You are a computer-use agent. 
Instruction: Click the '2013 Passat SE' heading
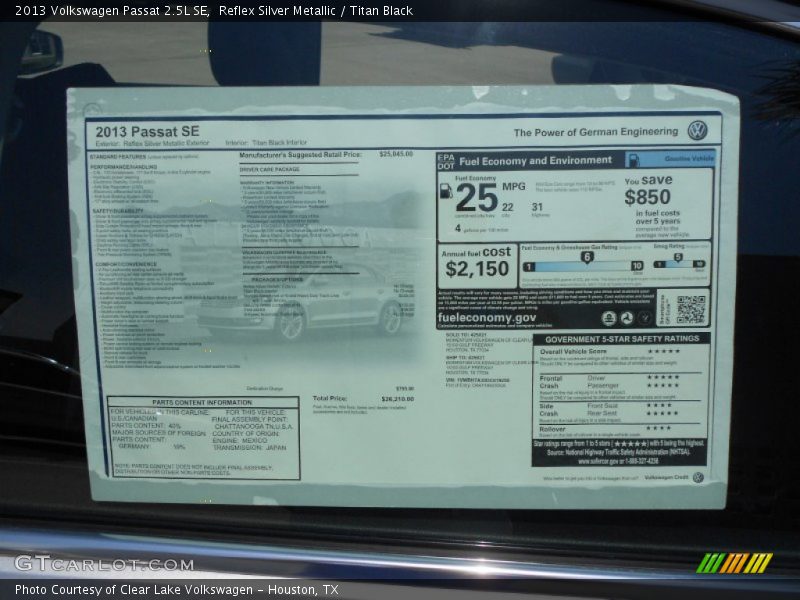click(x=147, y=132)
